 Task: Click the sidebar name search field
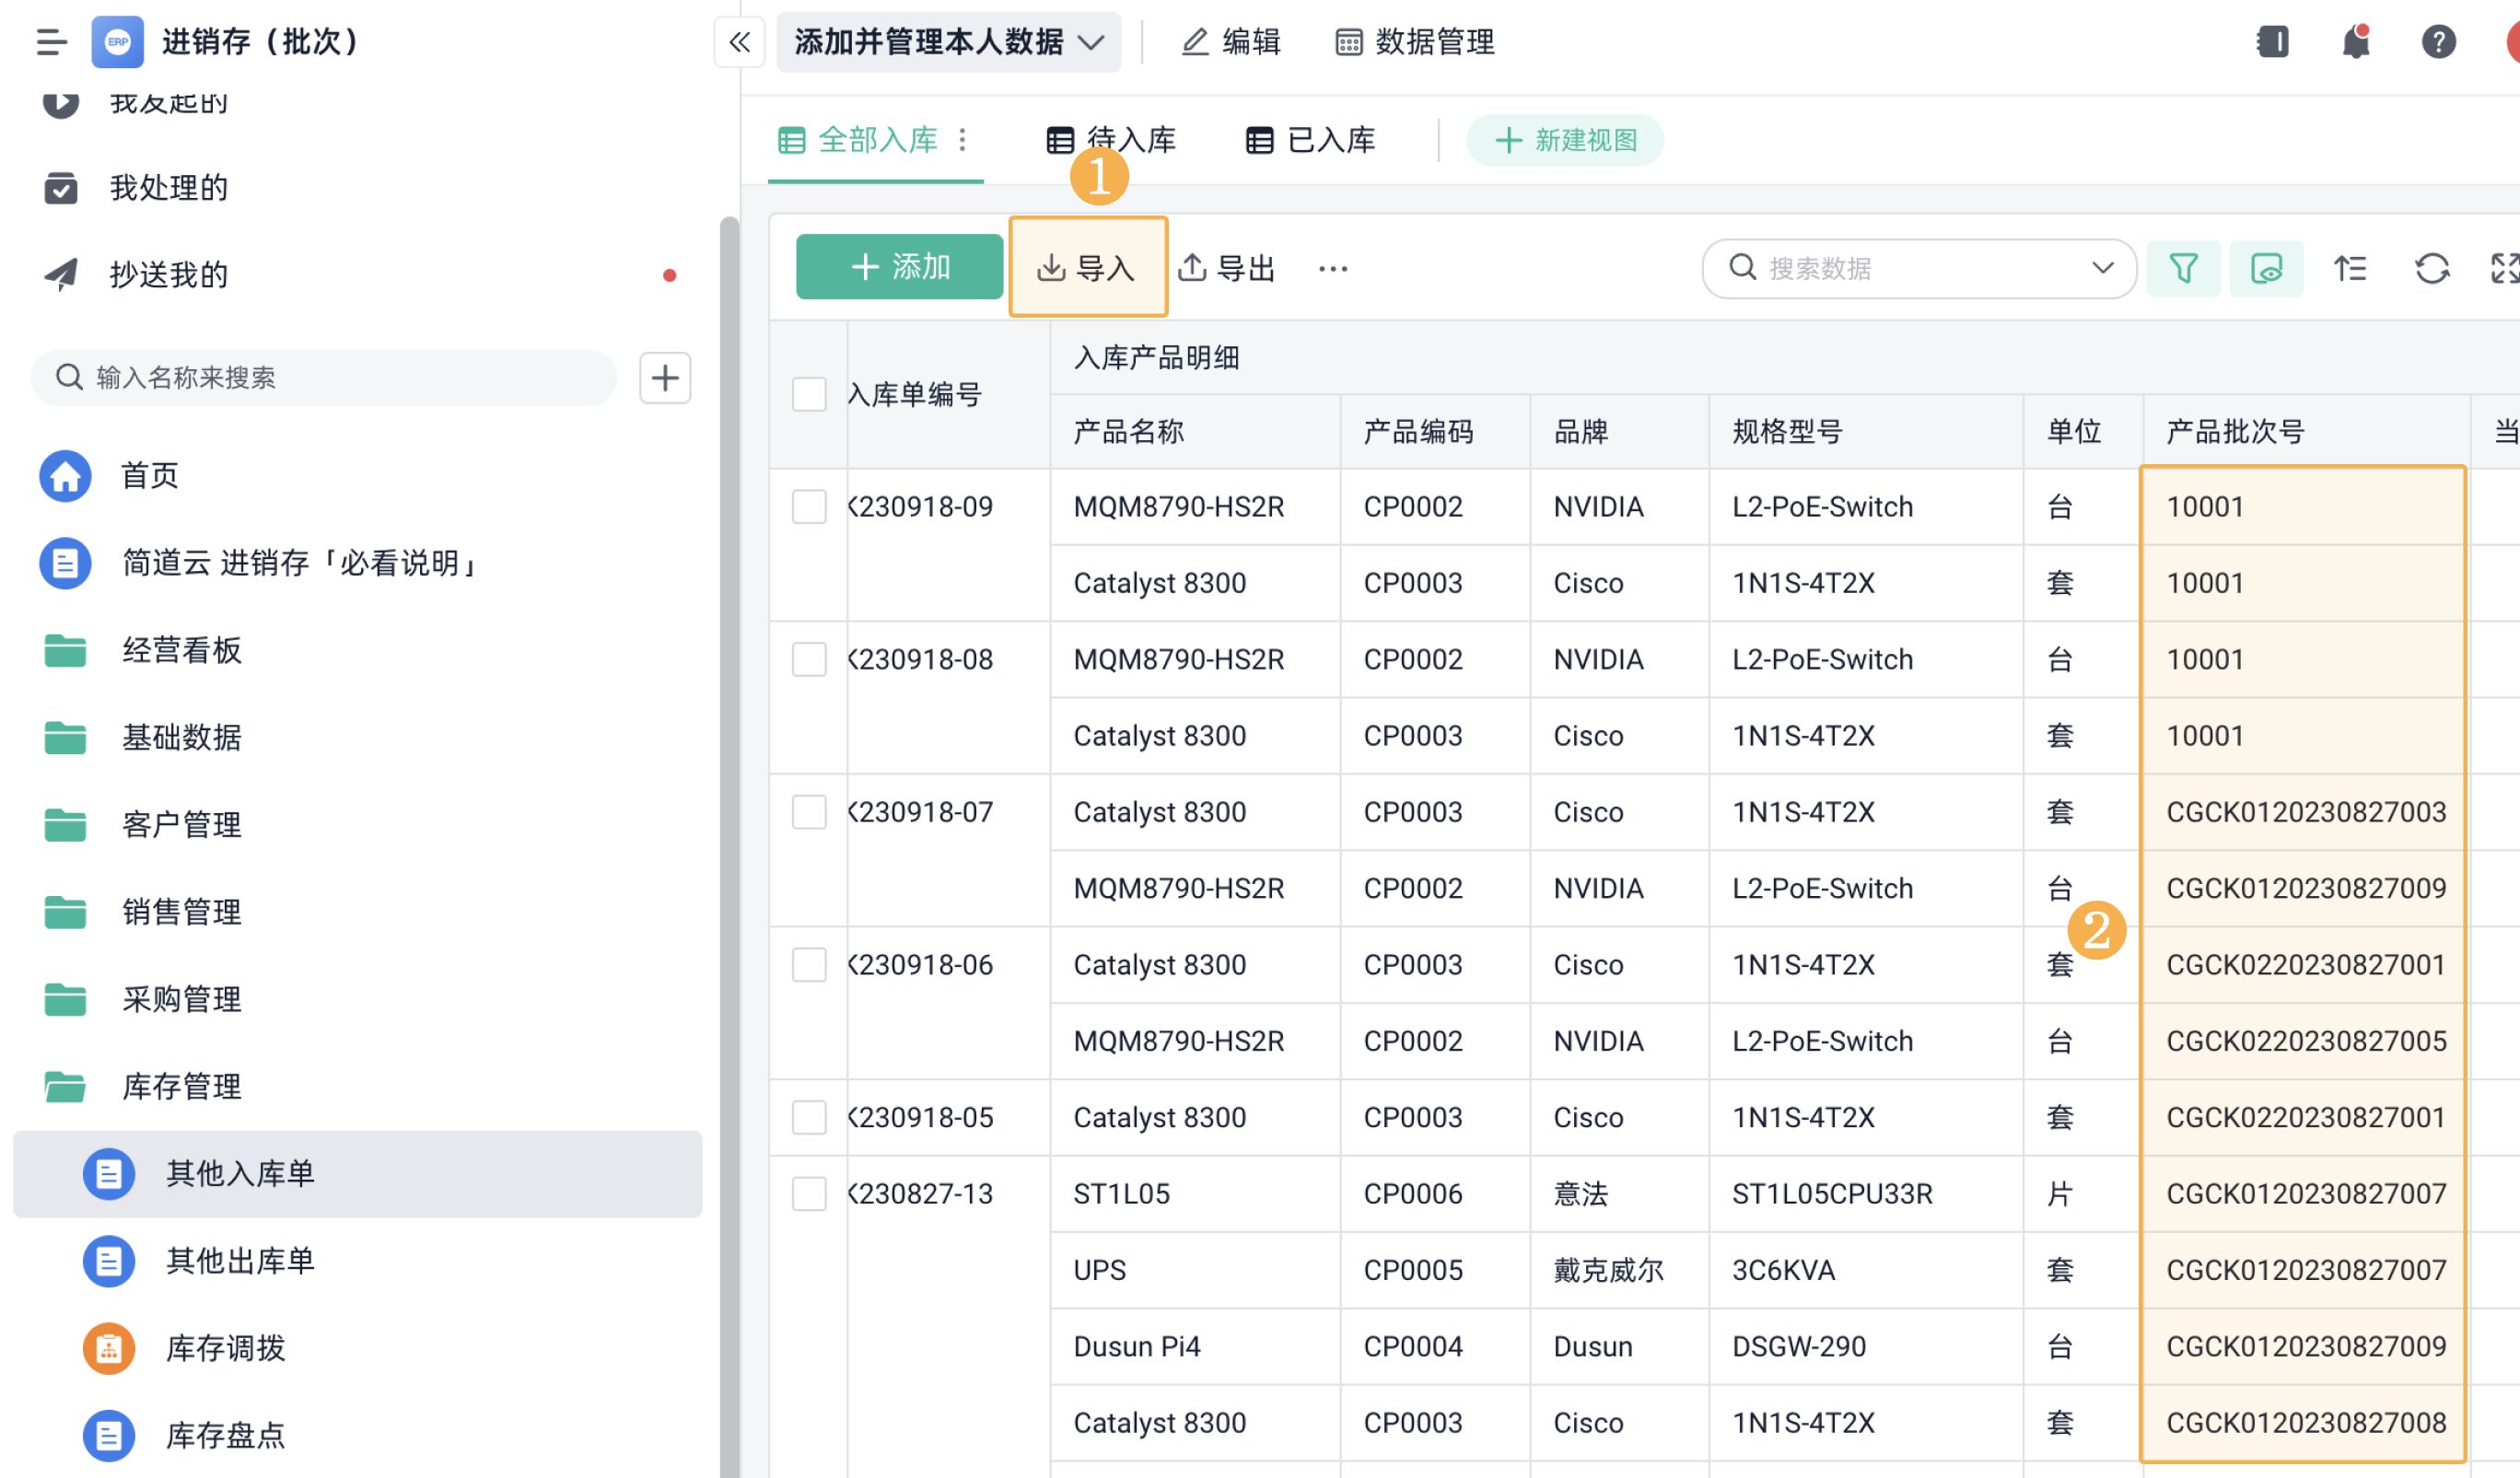tap(324, 378)
